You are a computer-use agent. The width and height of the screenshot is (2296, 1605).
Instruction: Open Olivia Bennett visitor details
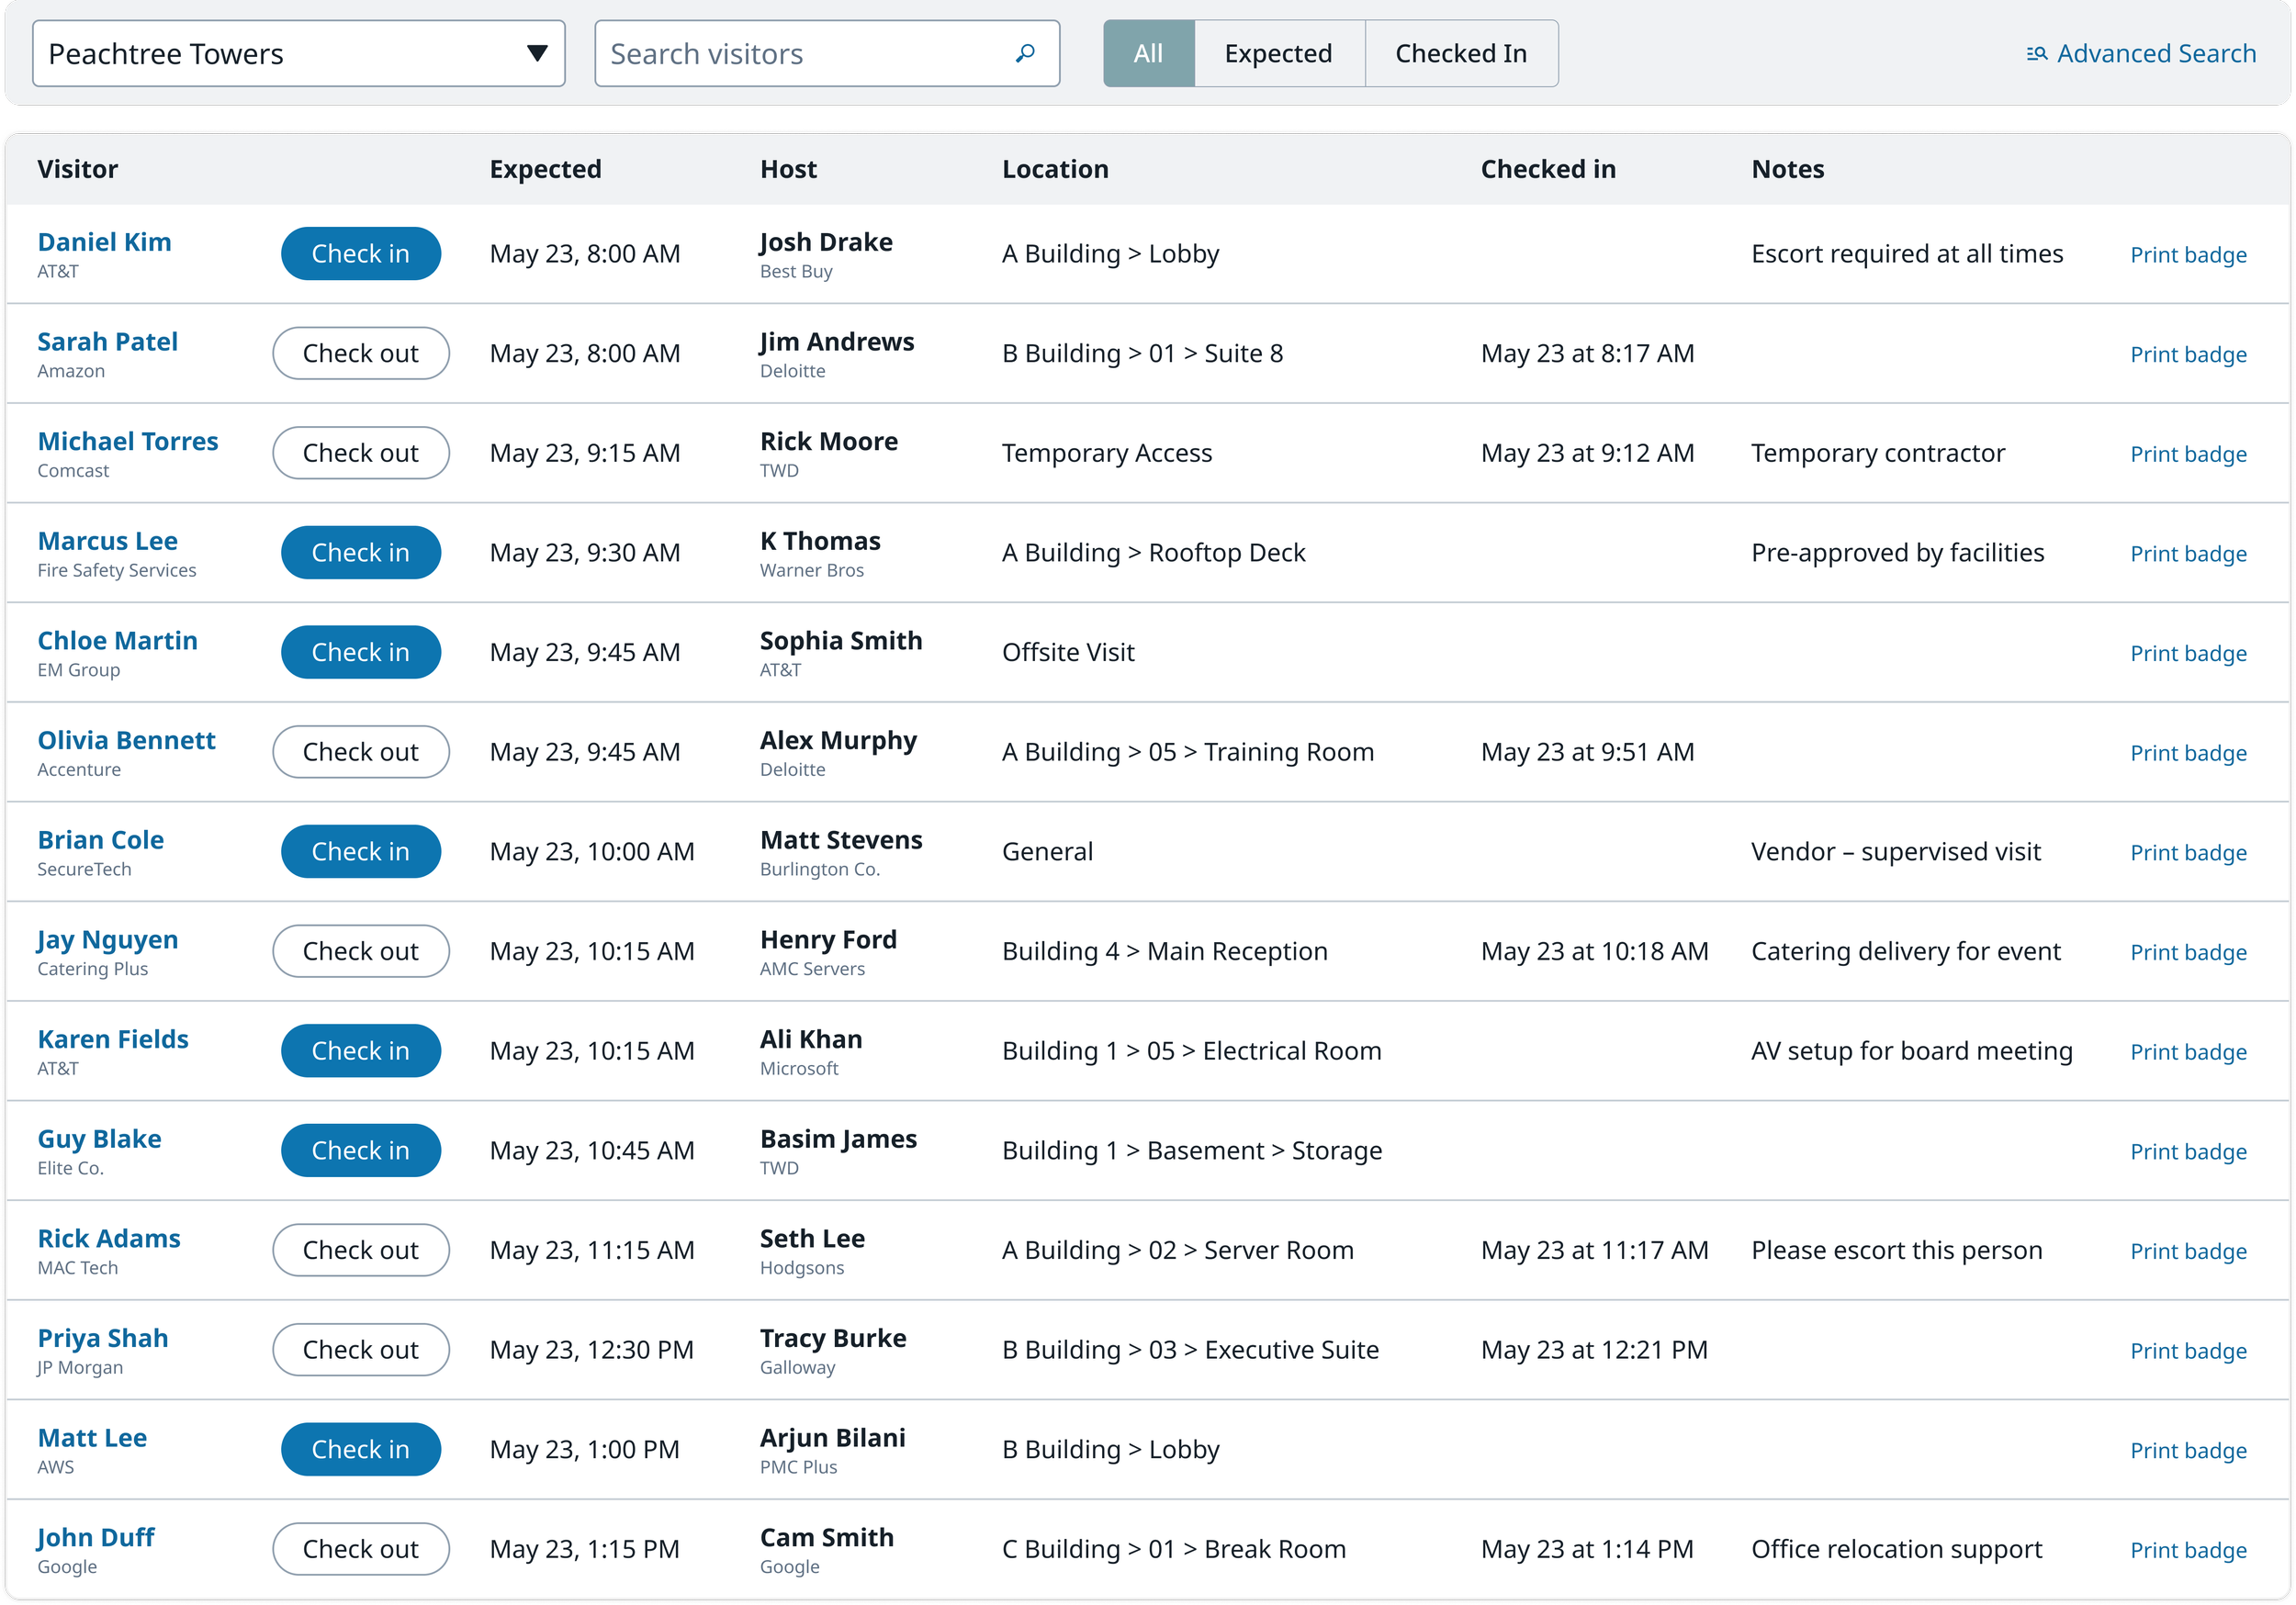coord(126,740)
